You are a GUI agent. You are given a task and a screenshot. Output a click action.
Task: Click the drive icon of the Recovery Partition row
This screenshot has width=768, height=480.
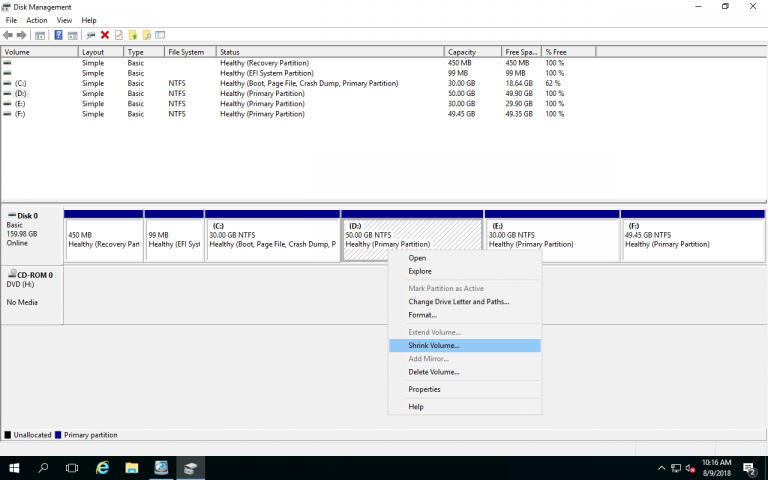(x=7, y=63)
